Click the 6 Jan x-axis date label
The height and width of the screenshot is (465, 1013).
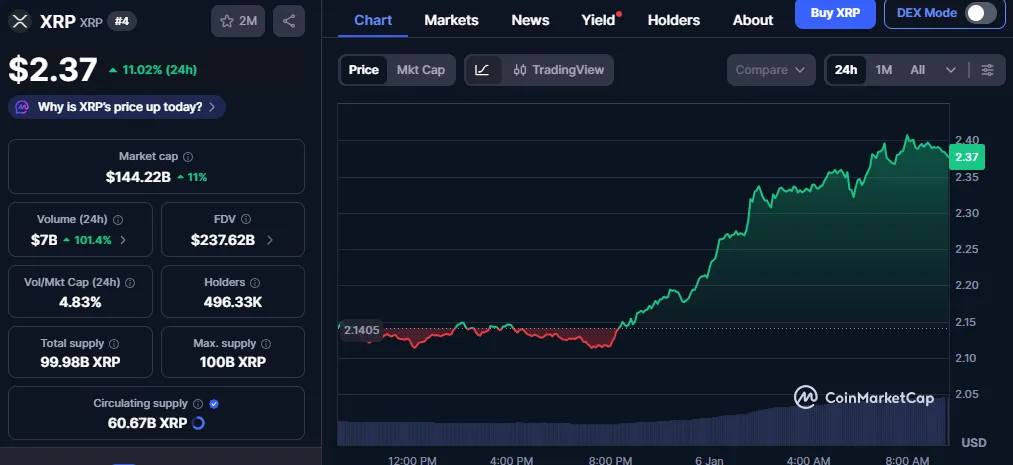[709, 460]
